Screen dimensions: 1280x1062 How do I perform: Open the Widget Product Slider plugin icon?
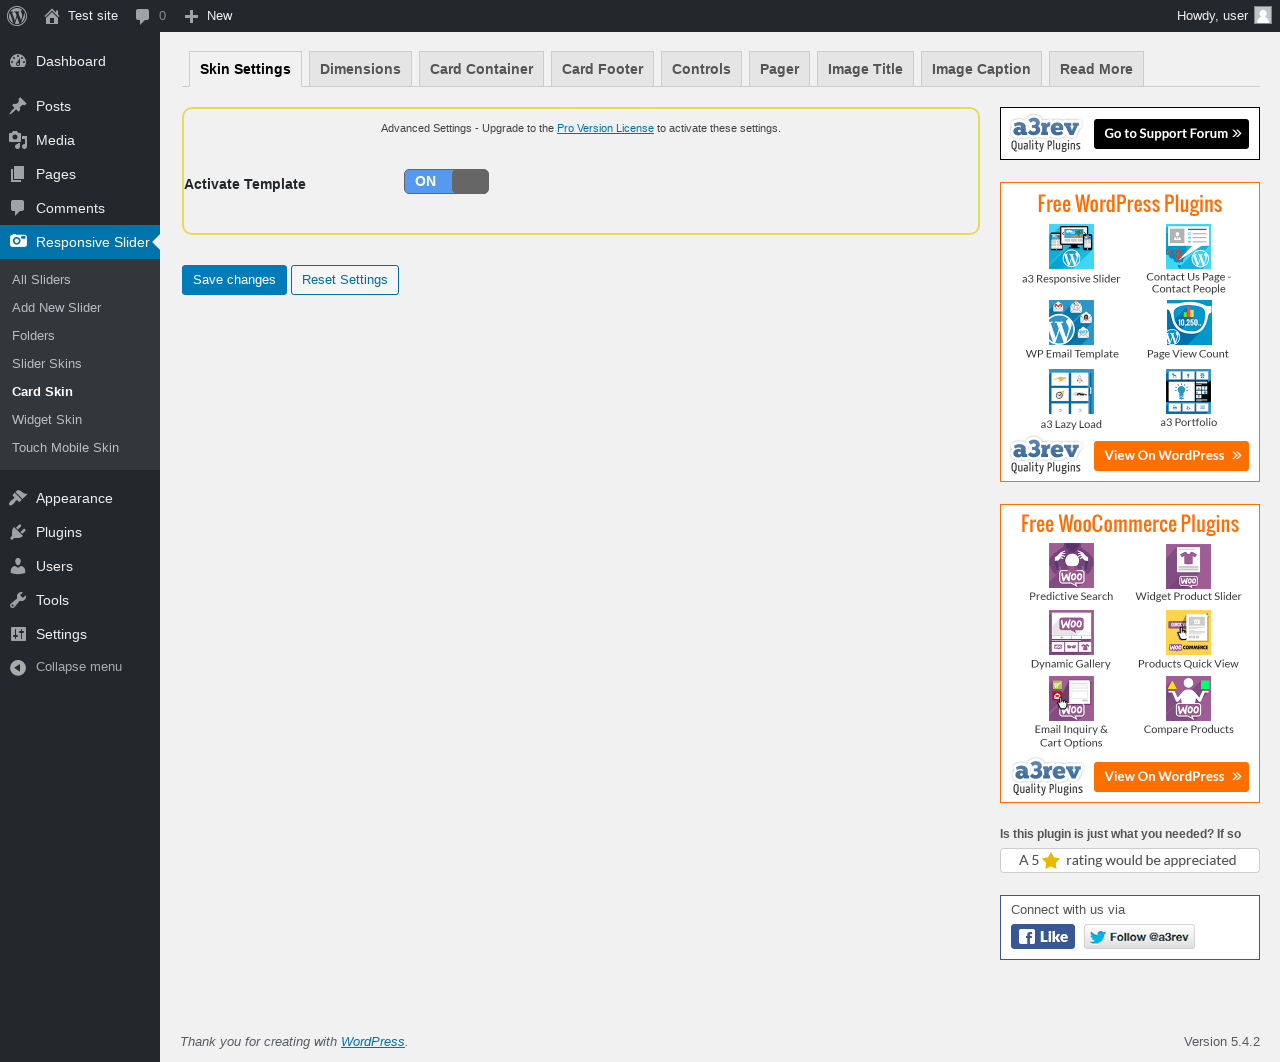[1188, 566]
